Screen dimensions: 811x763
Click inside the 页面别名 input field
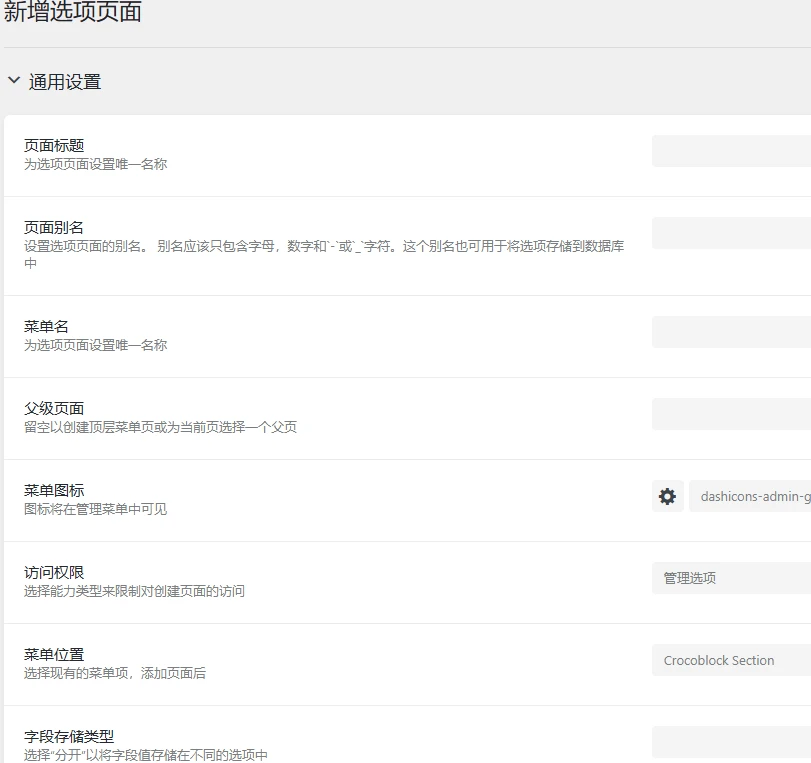[x=730, y=232]
